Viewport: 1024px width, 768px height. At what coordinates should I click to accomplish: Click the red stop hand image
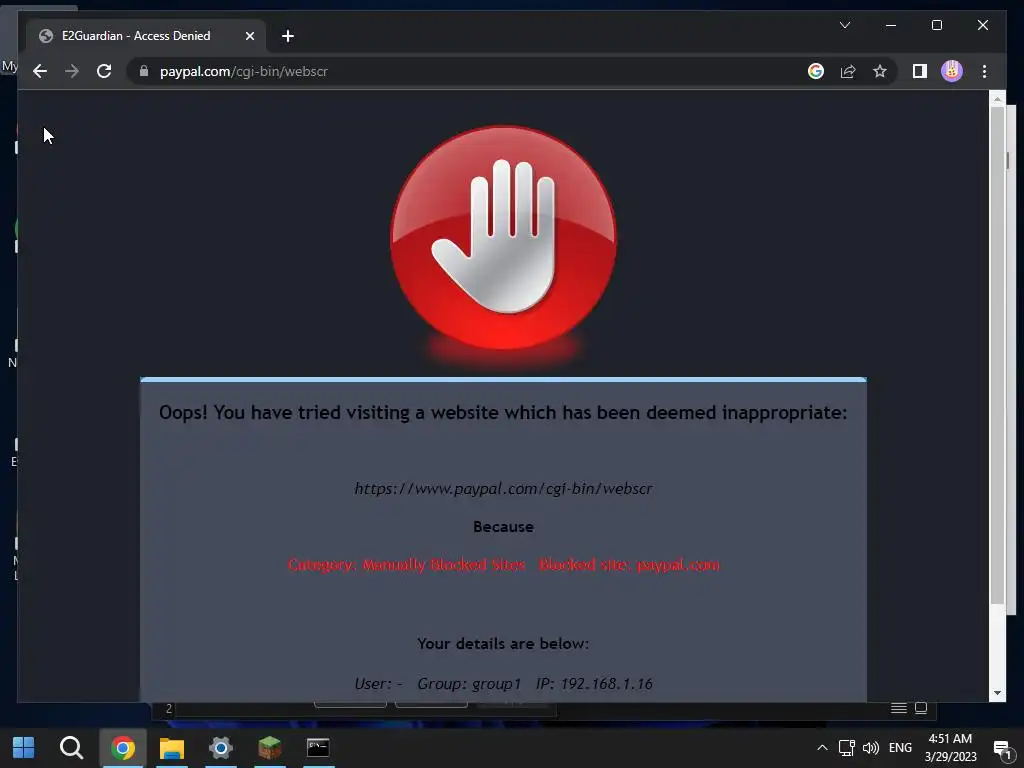click(503, 238)
